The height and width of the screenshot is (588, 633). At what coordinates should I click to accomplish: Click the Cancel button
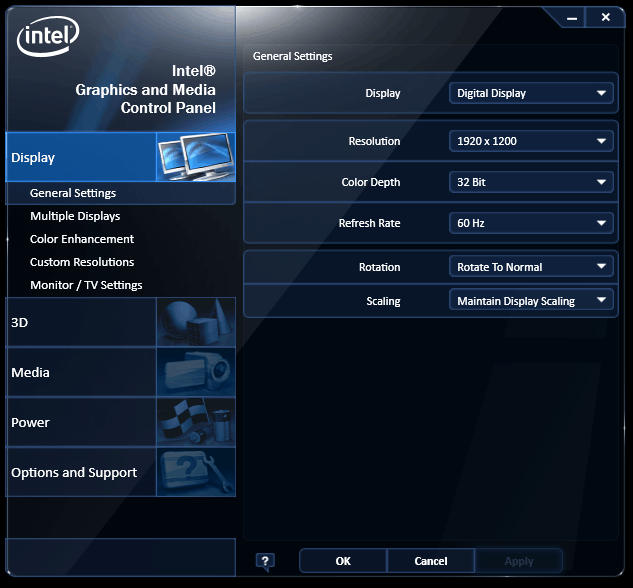[431, 561]
